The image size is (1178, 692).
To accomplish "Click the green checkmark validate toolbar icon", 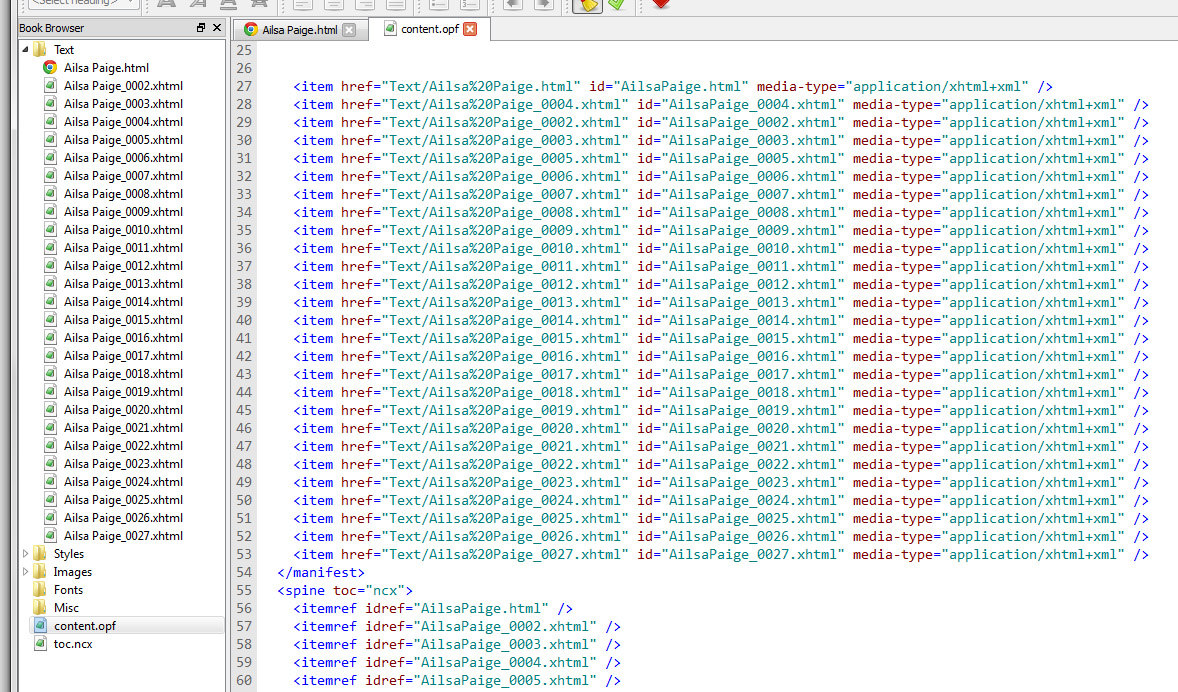I will point(617,5).
